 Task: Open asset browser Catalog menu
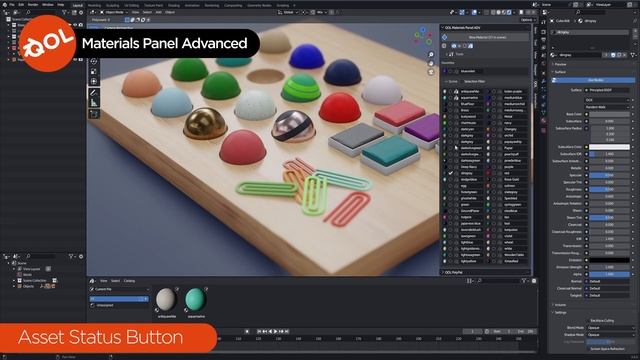129,281
